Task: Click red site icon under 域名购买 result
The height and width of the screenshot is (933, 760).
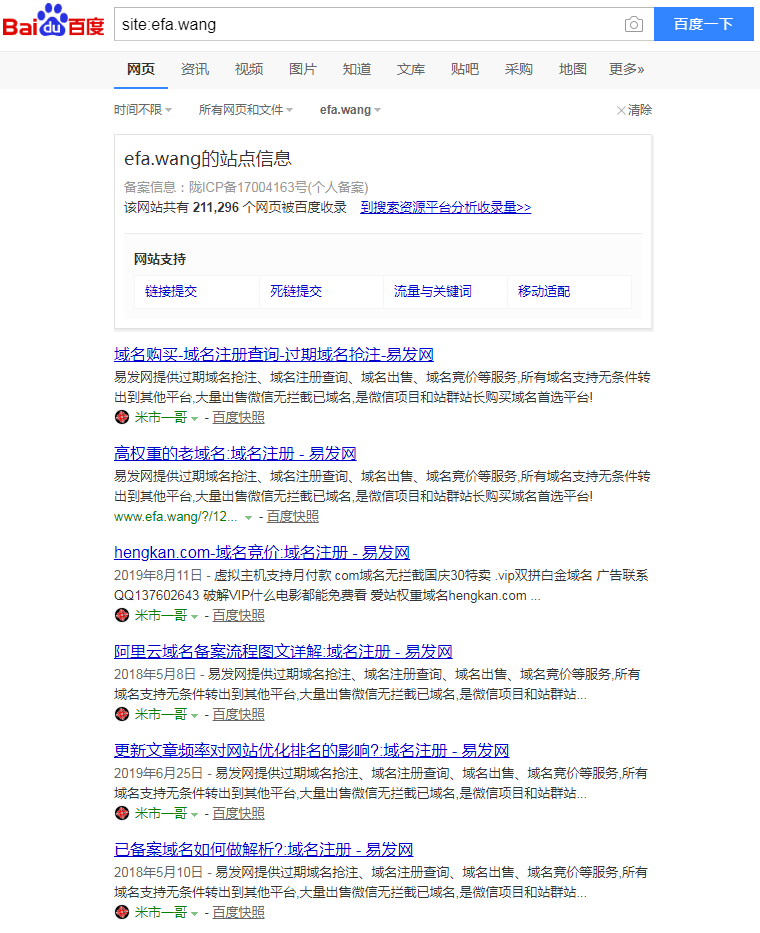Action: point(122,417)
